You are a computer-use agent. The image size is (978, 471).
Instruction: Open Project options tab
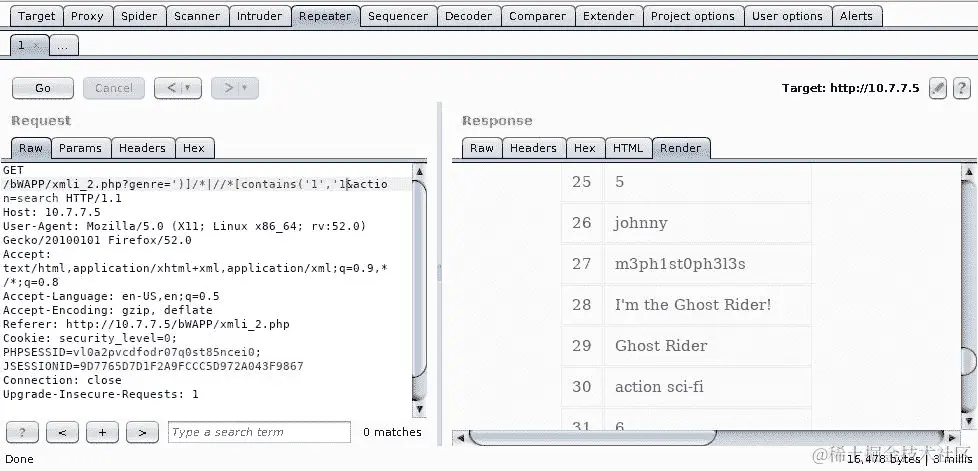tap(693, 16)
